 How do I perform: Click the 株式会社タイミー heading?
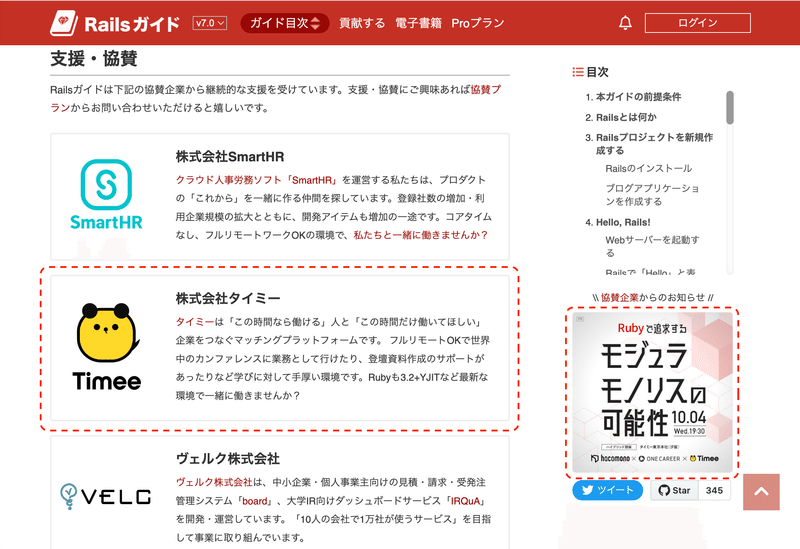coord(228,298)
